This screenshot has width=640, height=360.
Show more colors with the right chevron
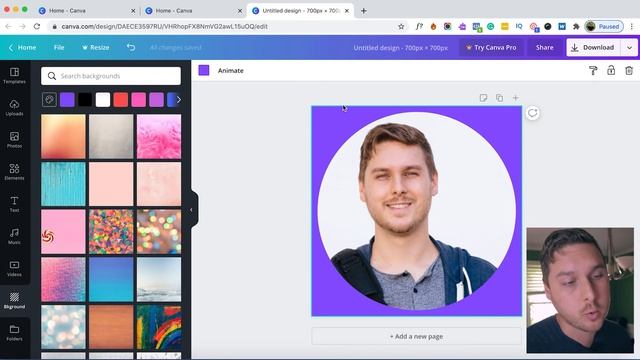coord(178,100)
